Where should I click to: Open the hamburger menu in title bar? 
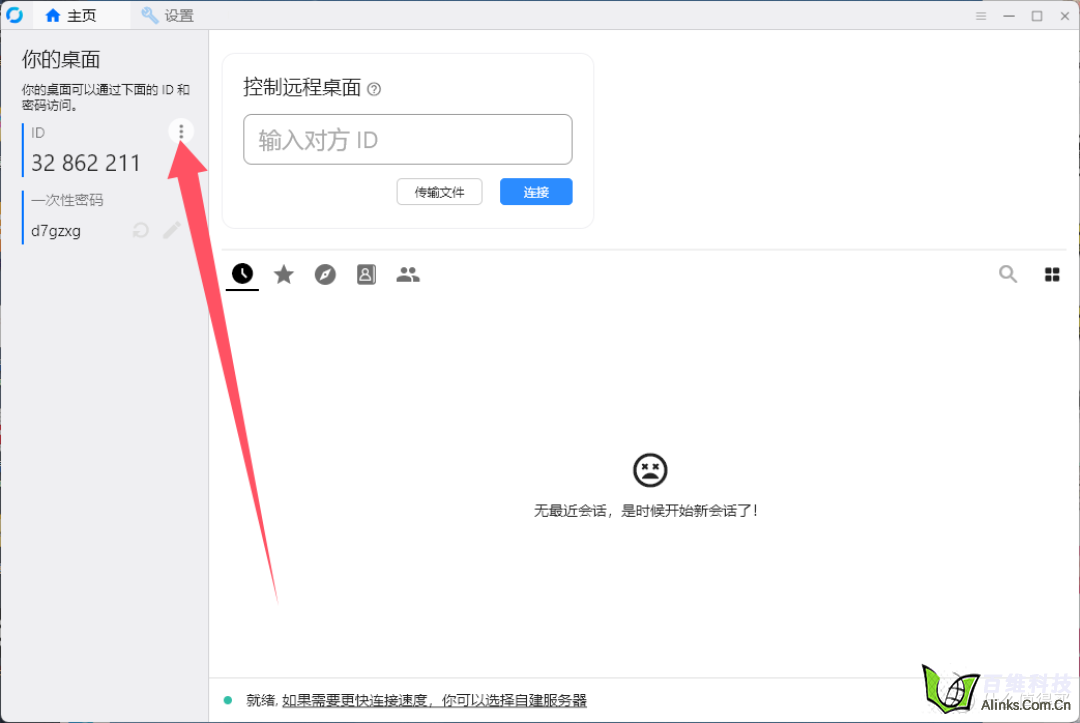click(981, 15)
